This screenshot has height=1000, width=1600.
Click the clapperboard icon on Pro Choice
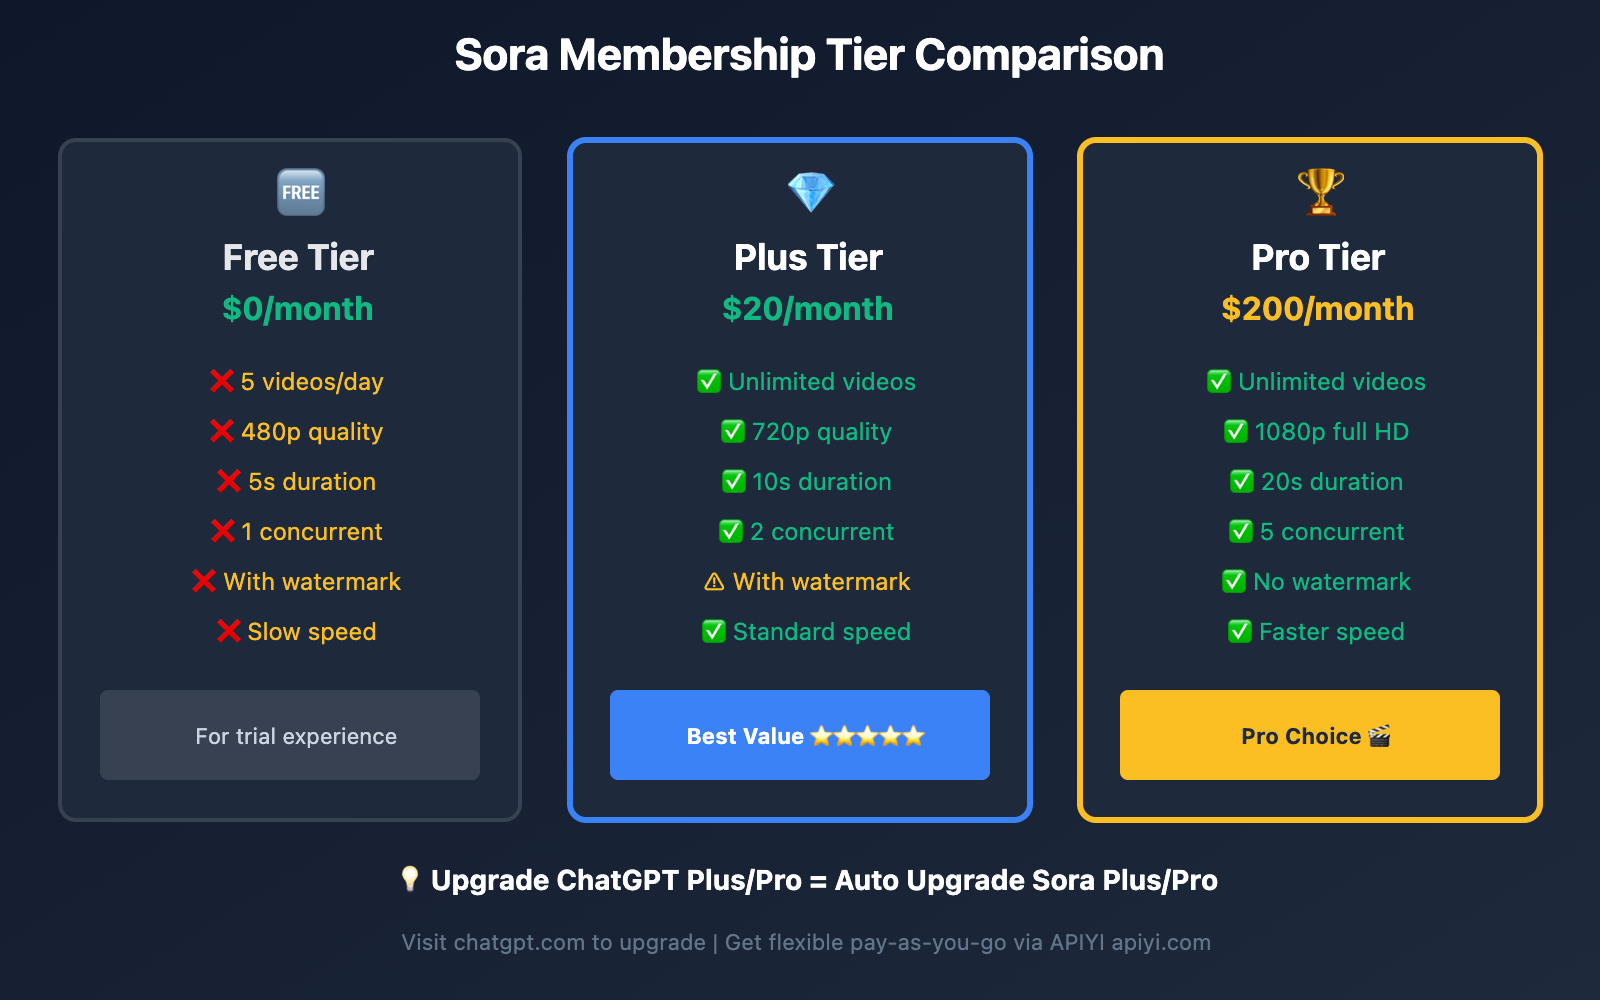coord(1380,736)
